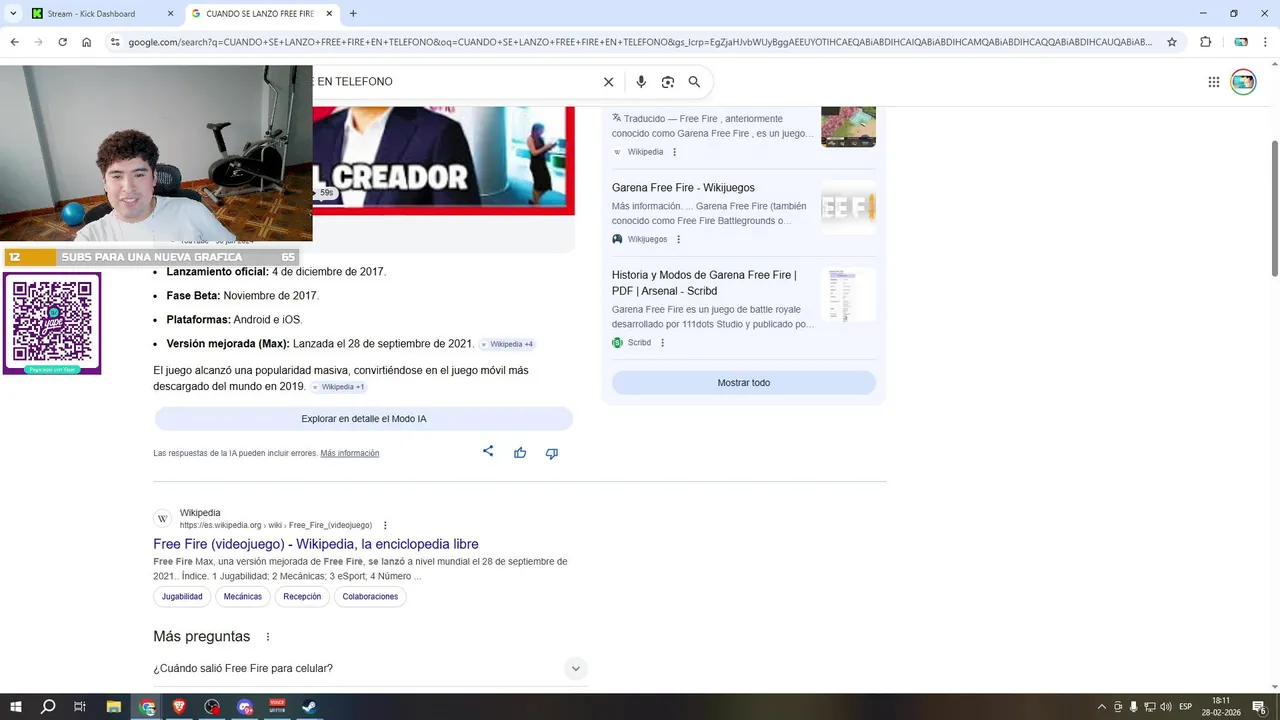The image size is (1280, 720).
Task: Open File Explorer from the taskbar
Action: click(x=114, y=707)
